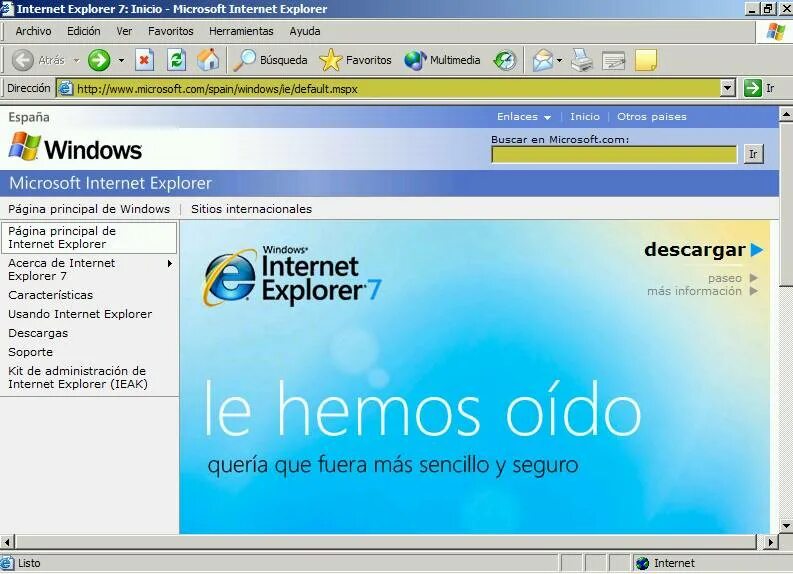793x574 pixels.
Task: Click vertical scrollbar down arrow
Action: pyautogui.click(x=786, y=526)
